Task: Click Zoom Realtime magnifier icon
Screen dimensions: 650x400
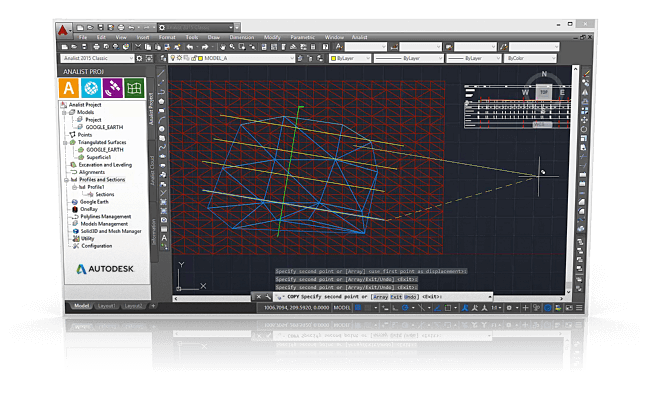Action: coord(232,47)
